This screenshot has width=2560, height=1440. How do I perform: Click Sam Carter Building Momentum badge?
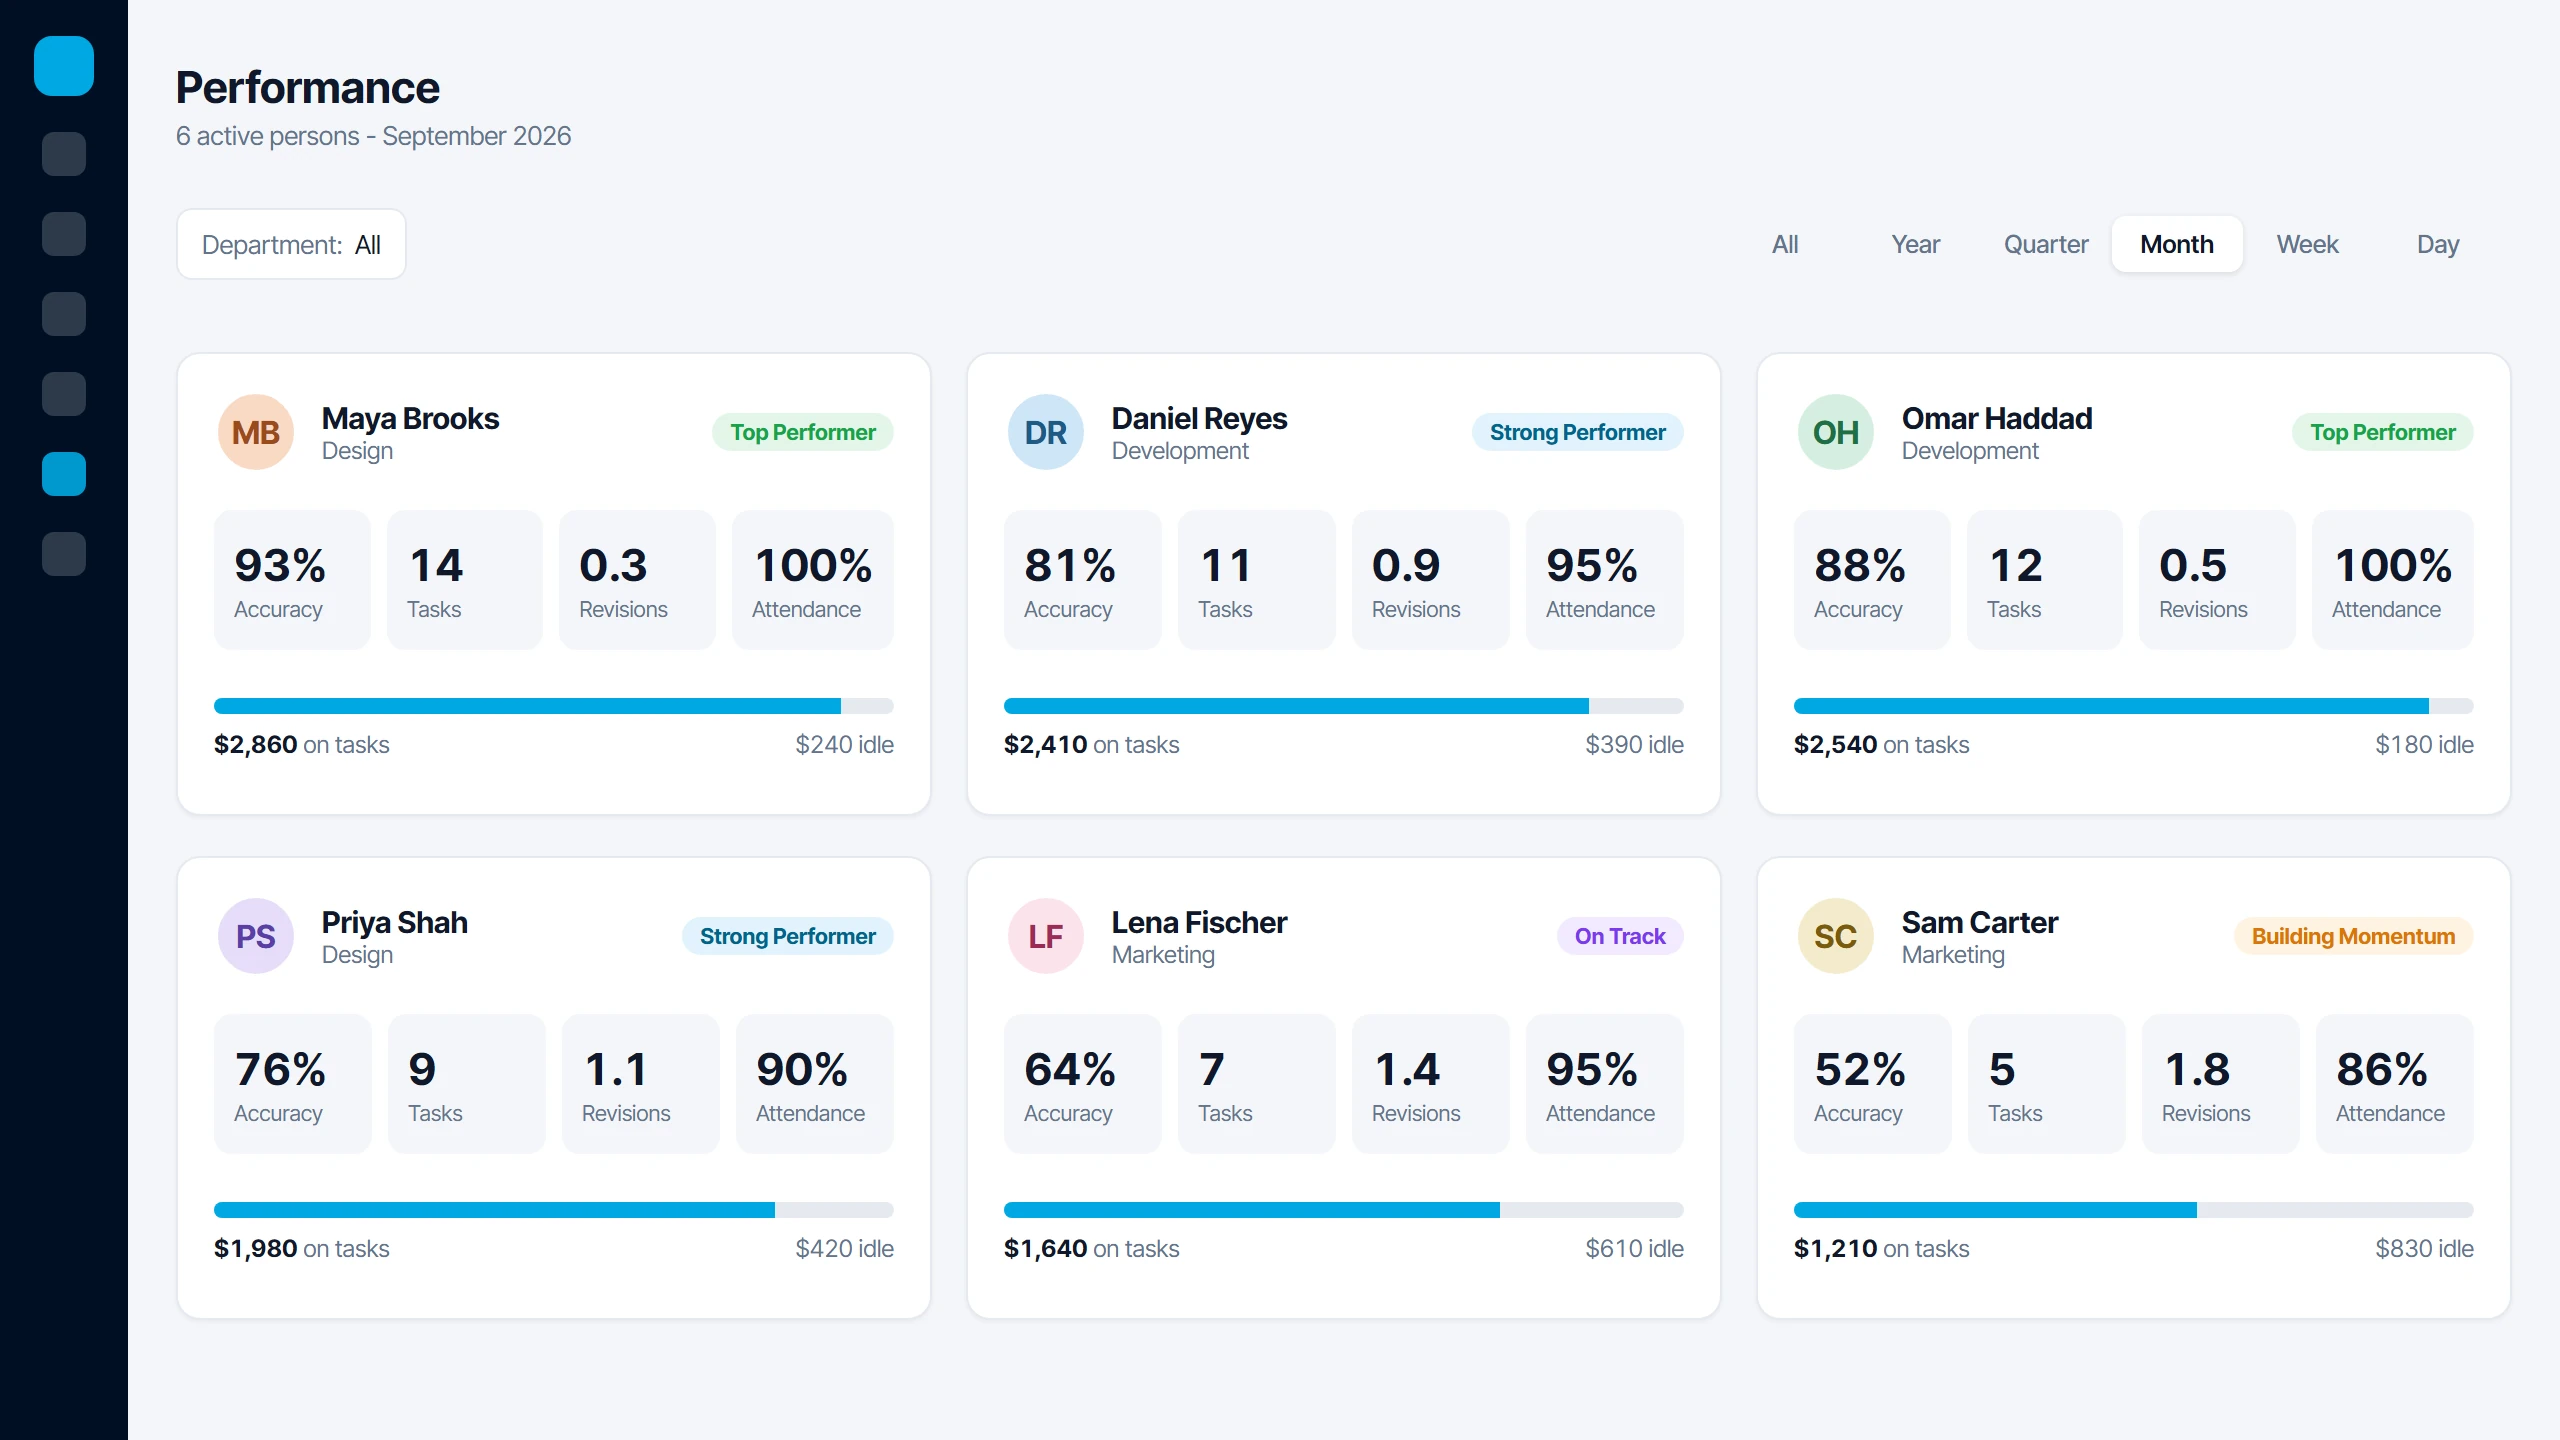pos(2354,936)
